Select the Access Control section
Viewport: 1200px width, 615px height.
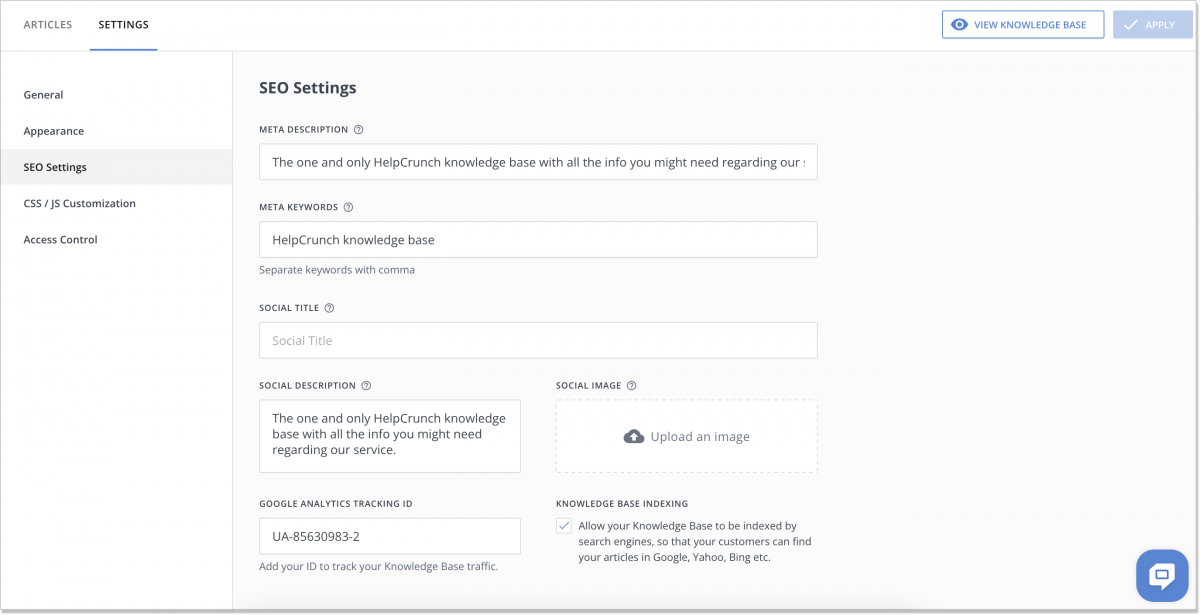[x=60, y=239]
